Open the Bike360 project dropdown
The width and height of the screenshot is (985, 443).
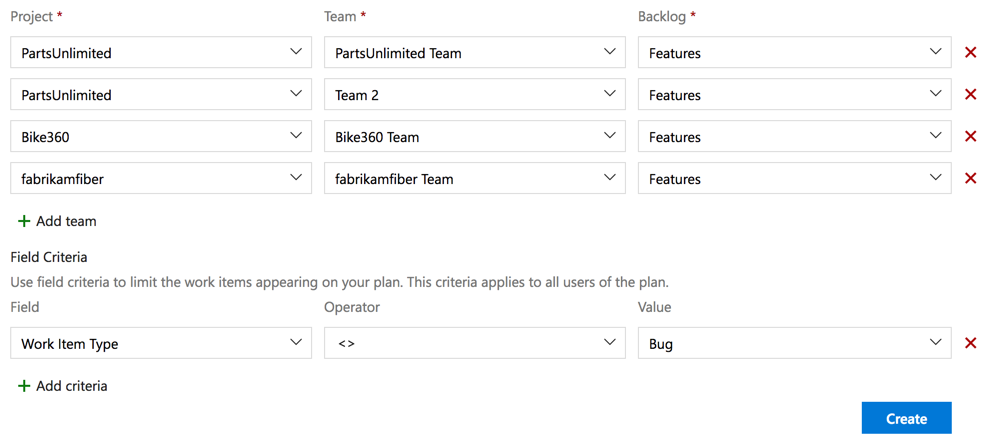pos(161,136)
